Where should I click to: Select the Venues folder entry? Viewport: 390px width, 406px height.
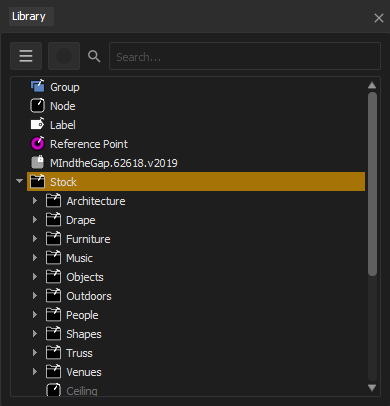84,372
